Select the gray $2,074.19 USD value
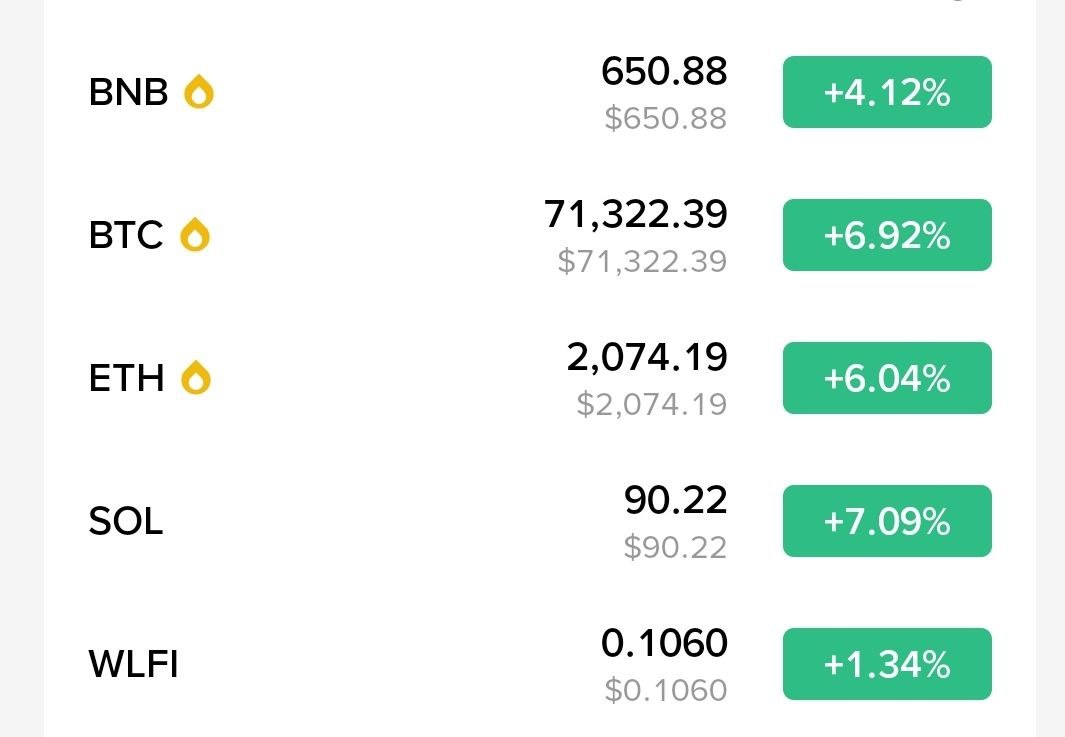The height and width of the screenshot is (737, 1065). click(x=651, y=405)
